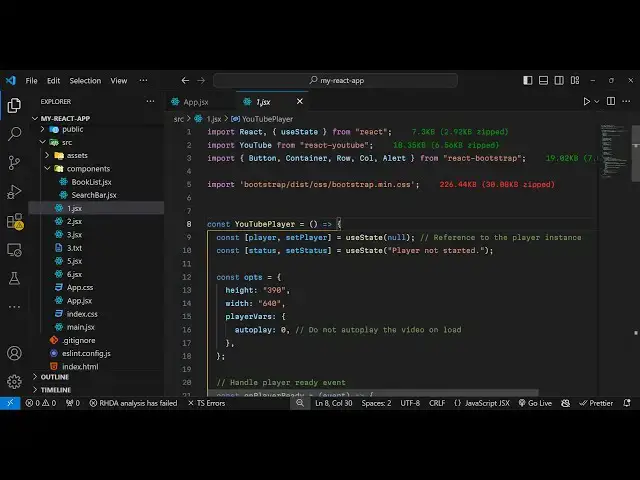Open Explorer Views and More Actions ellipsis
The image size is (640, 480).
(x=150, y=101)
